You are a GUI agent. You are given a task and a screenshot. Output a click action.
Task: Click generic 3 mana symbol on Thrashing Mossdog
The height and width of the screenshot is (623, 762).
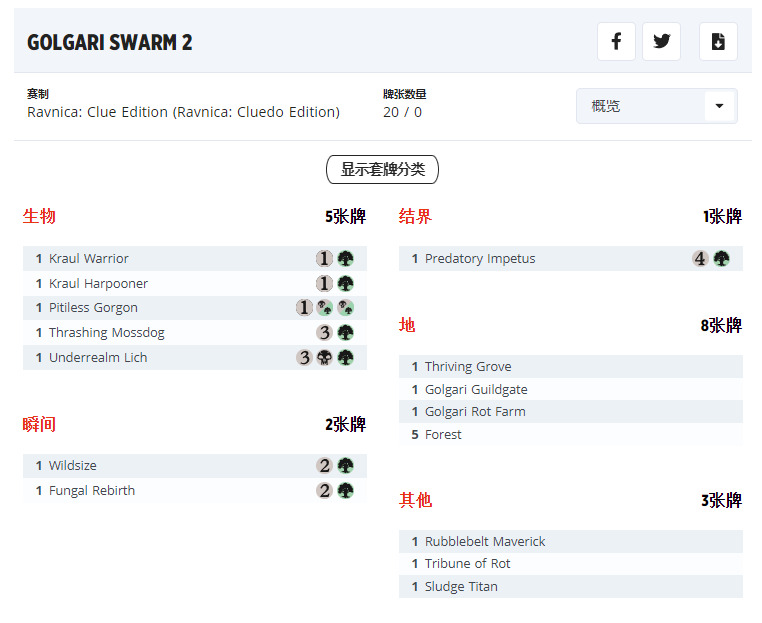pyautogui.click(x=324, y=333)
